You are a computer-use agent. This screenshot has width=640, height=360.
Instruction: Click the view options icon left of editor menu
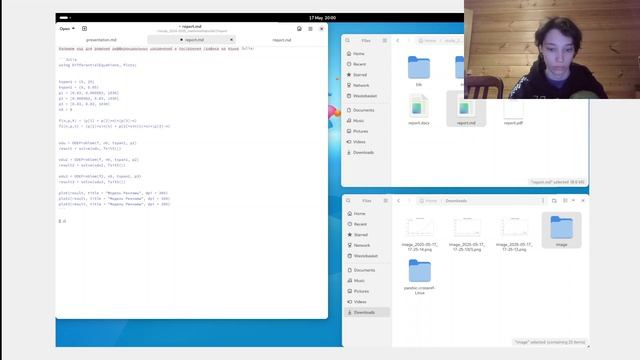pos(299,29)
